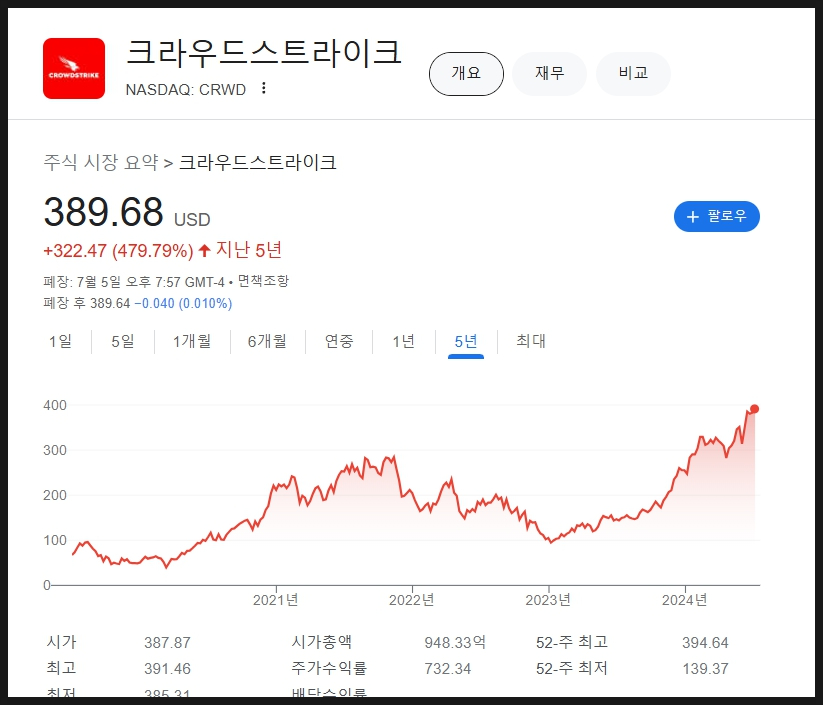Click the red up arrow beside 지난 5년
The image size is (823, 705).
pos(205,250)
